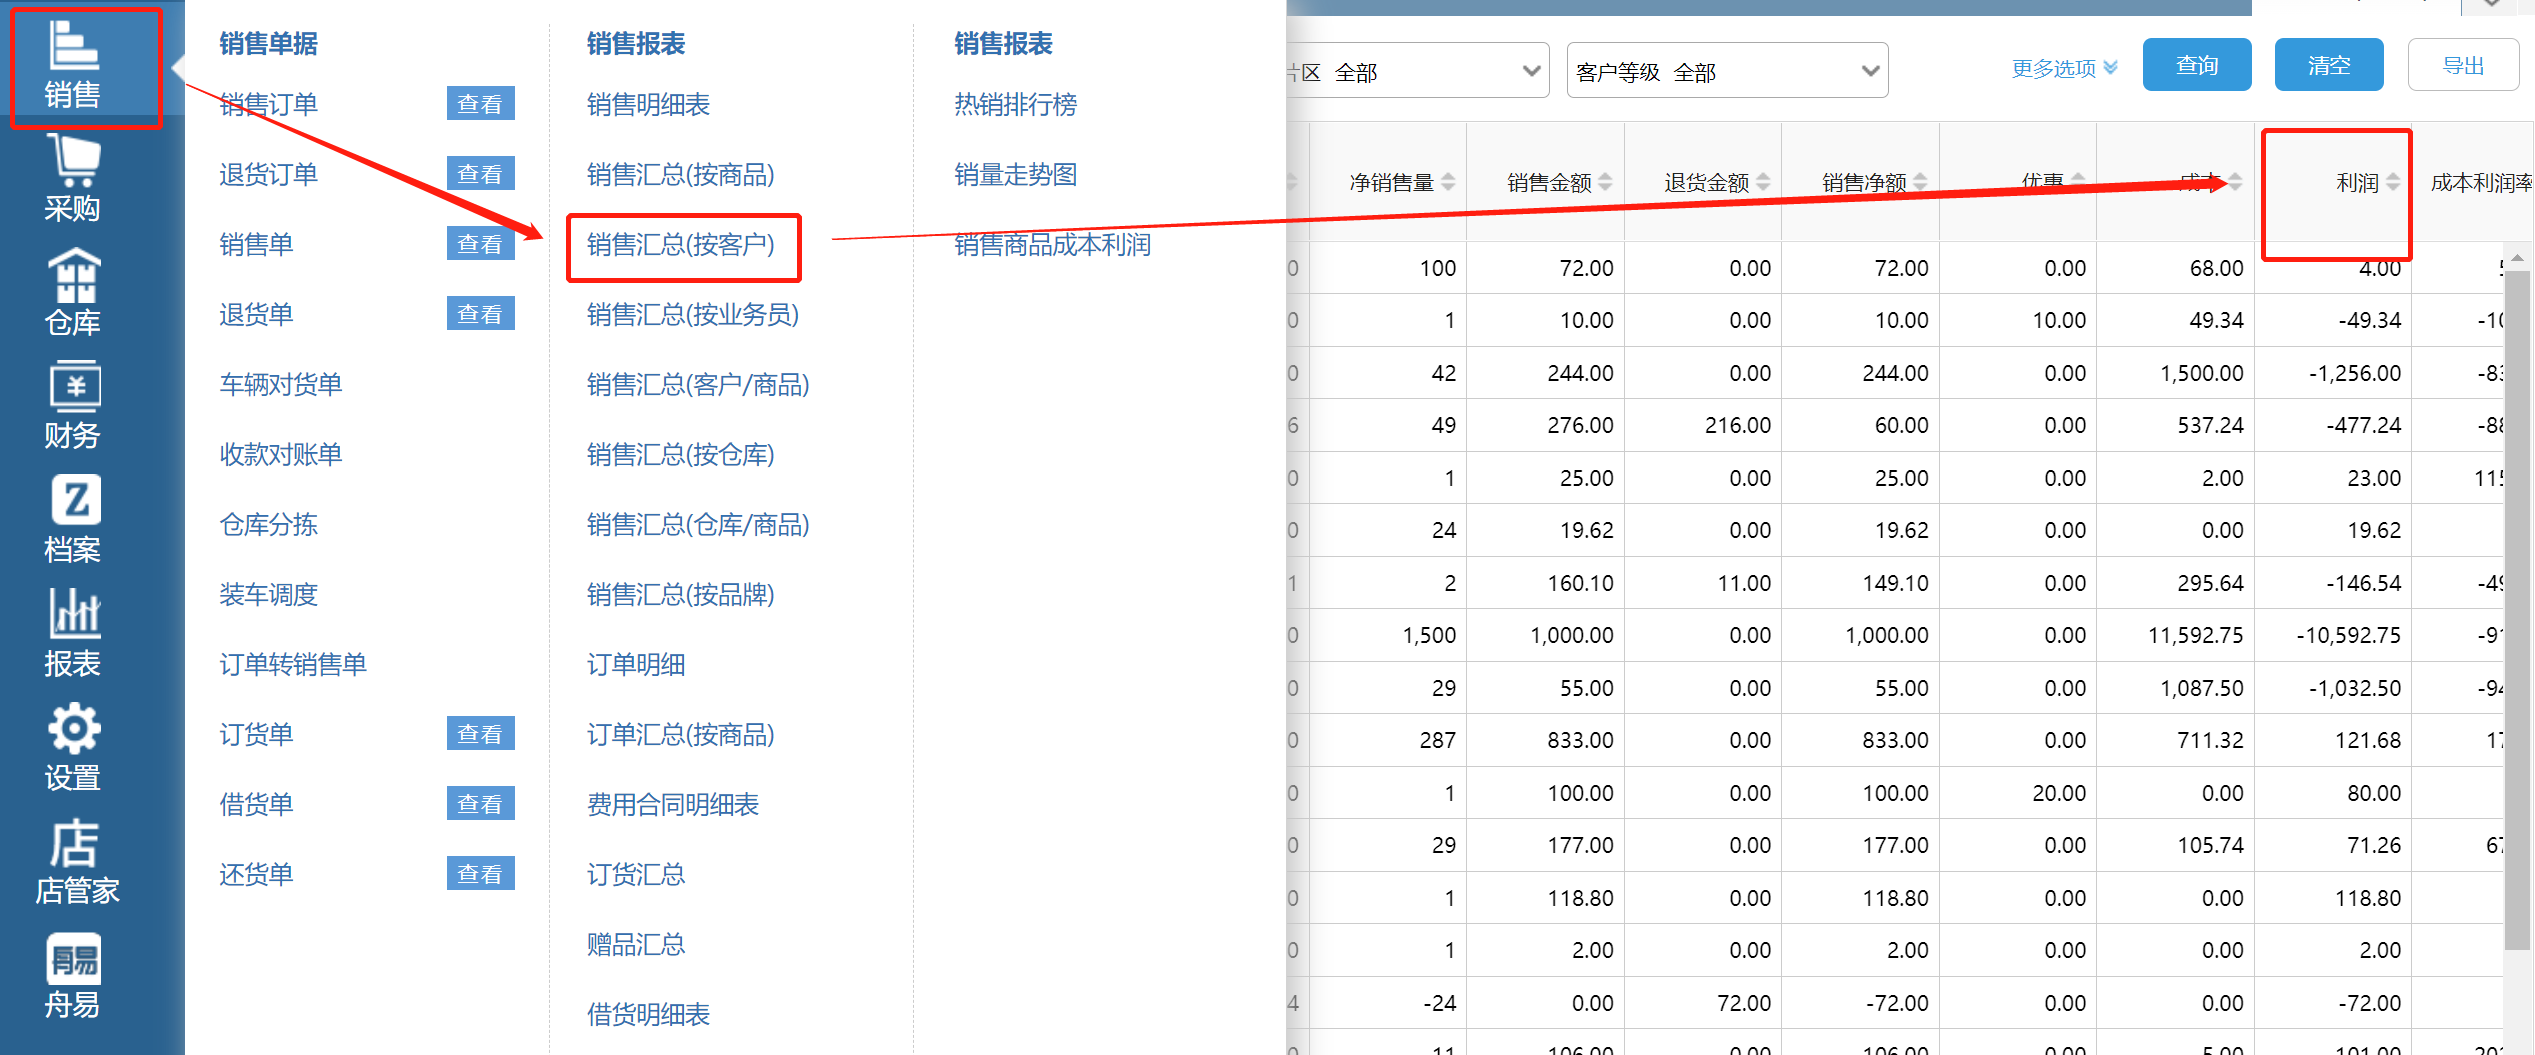Viewport: 2535px width, 1055px height.
Task: Open 车辆对货单 menu entry
Action: point(281,384)
